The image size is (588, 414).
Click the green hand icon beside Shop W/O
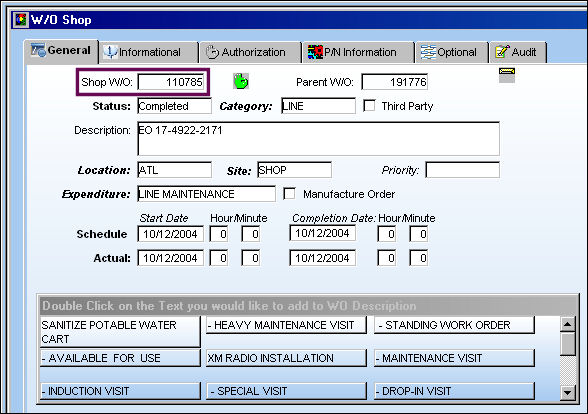pyautogui.click(x=240, y=81)
